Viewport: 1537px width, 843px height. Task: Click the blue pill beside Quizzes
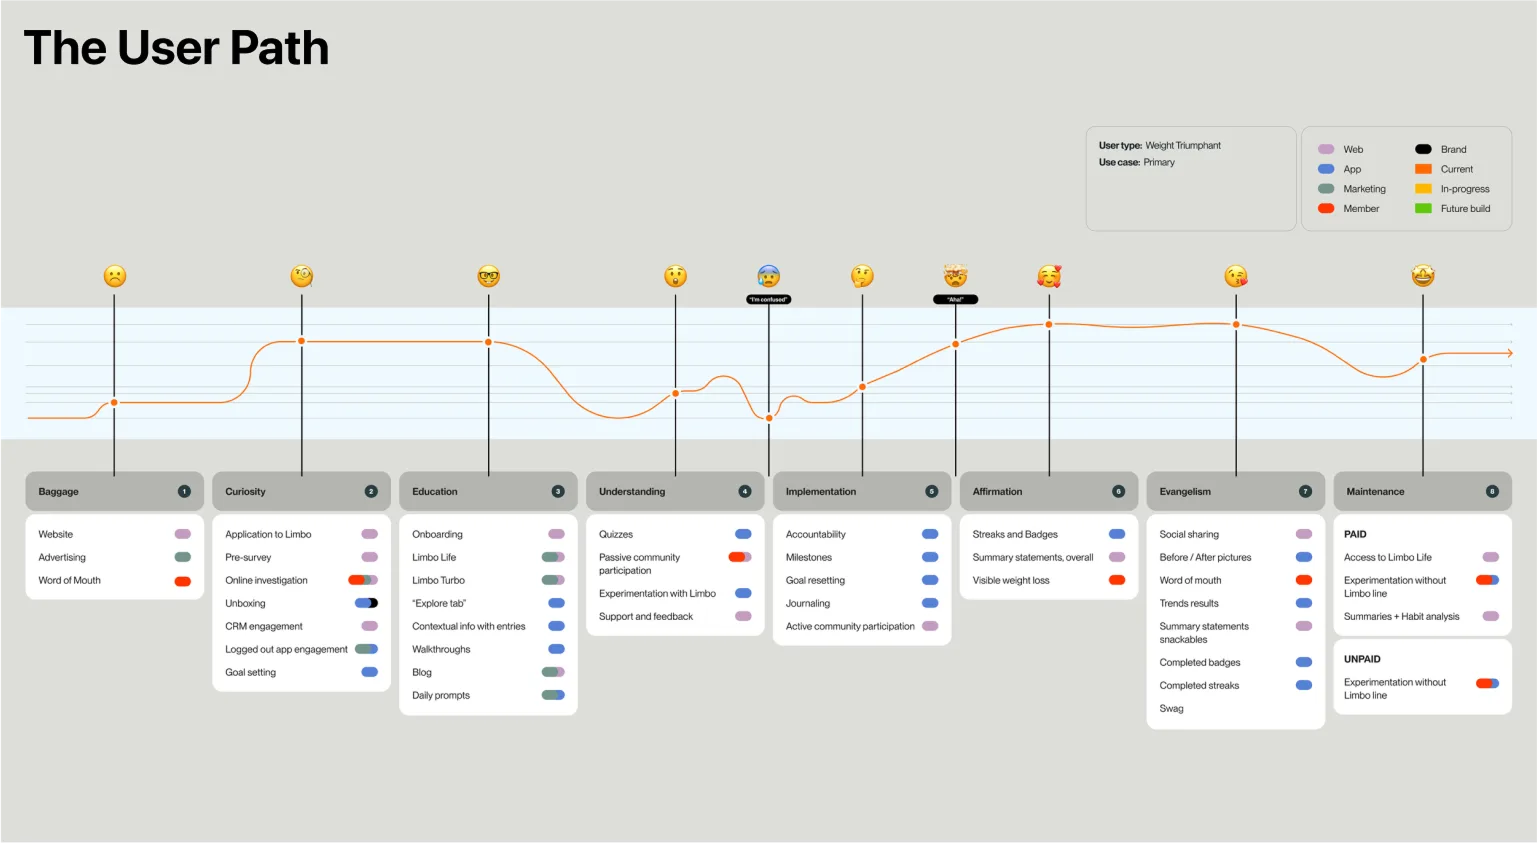(x=743, y=534)
